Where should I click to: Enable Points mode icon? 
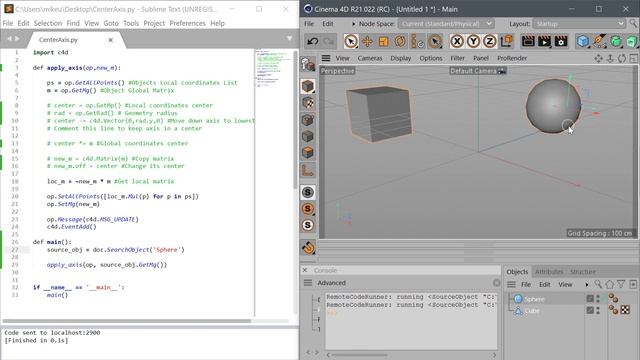click(308, 120)
